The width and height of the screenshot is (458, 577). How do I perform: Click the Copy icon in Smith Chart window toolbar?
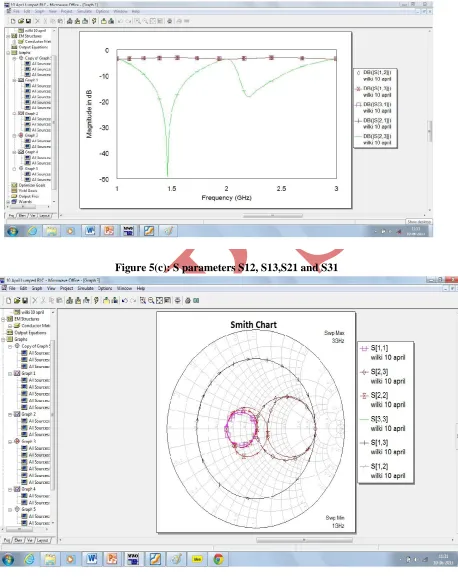pyautogui.click(x=51, y=301)
